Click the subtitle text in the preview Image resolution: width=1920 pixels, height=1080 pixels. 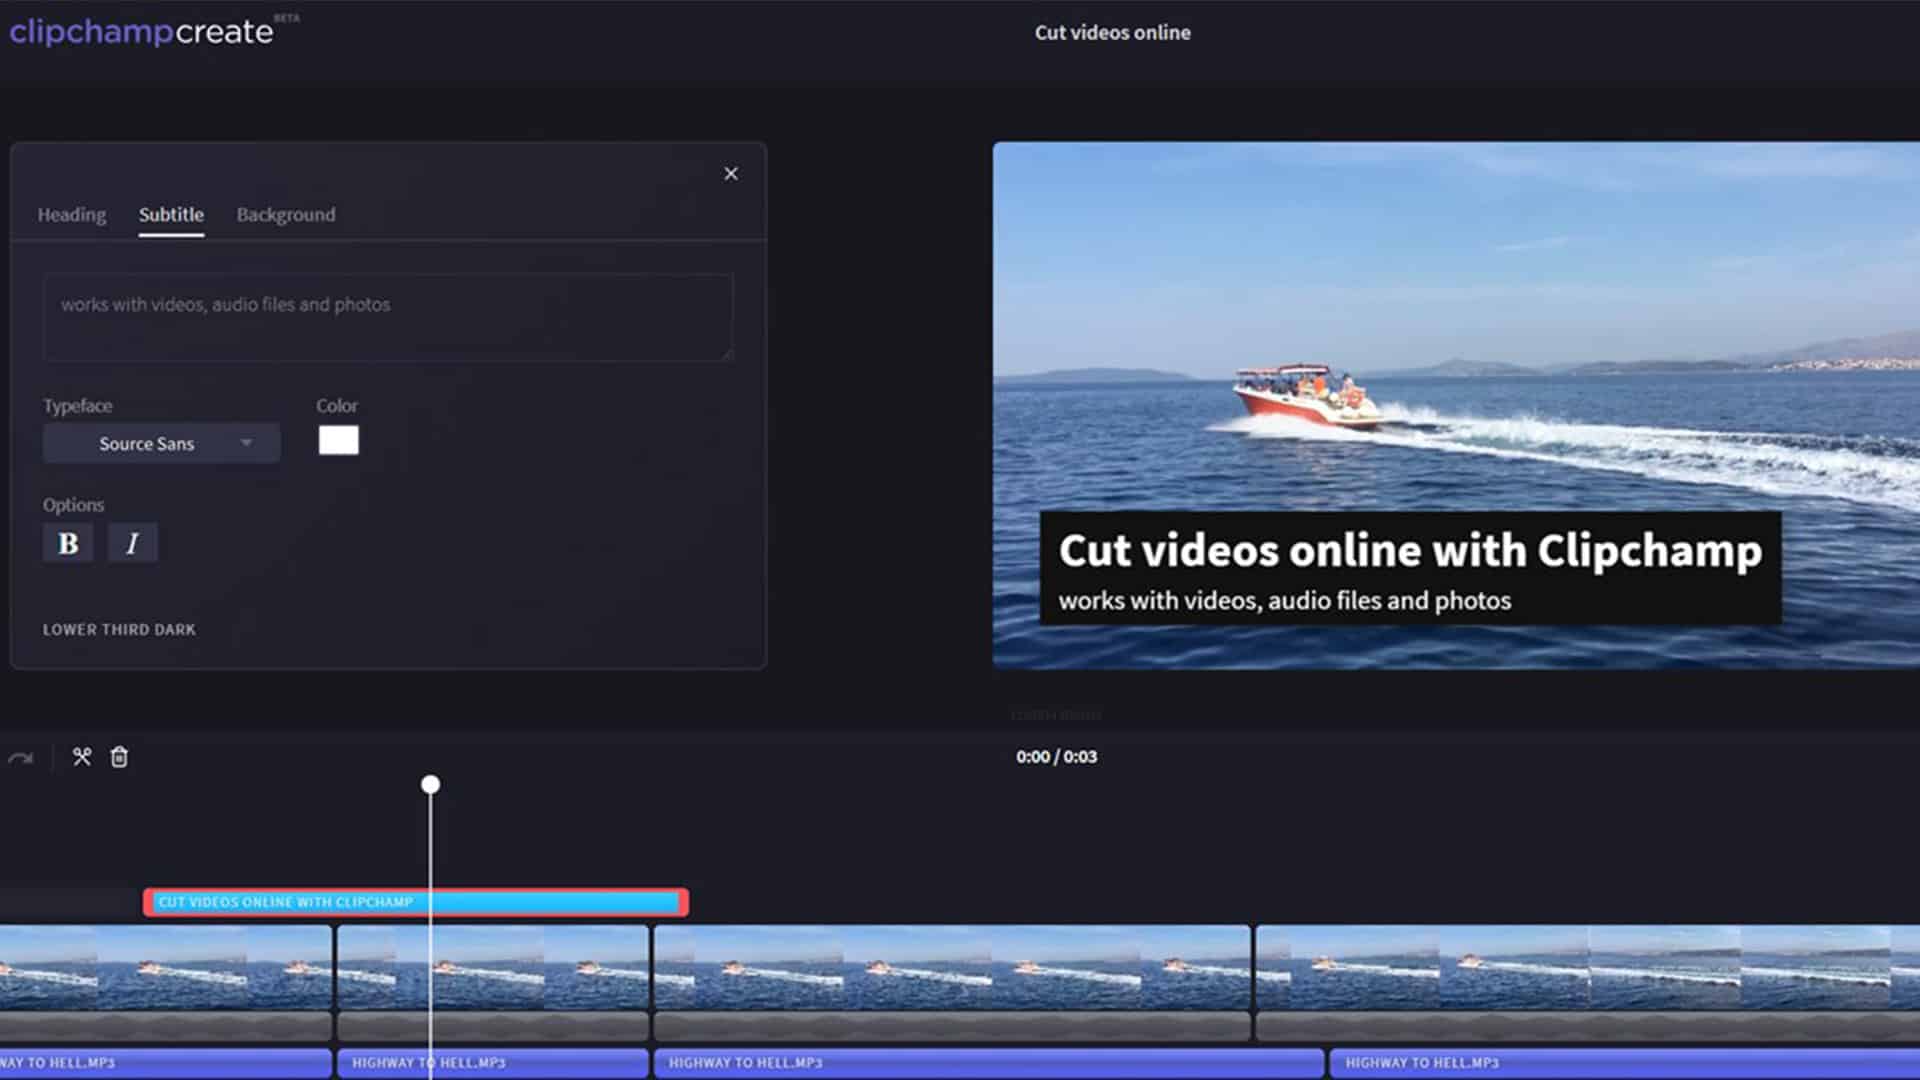(1285, 600)
